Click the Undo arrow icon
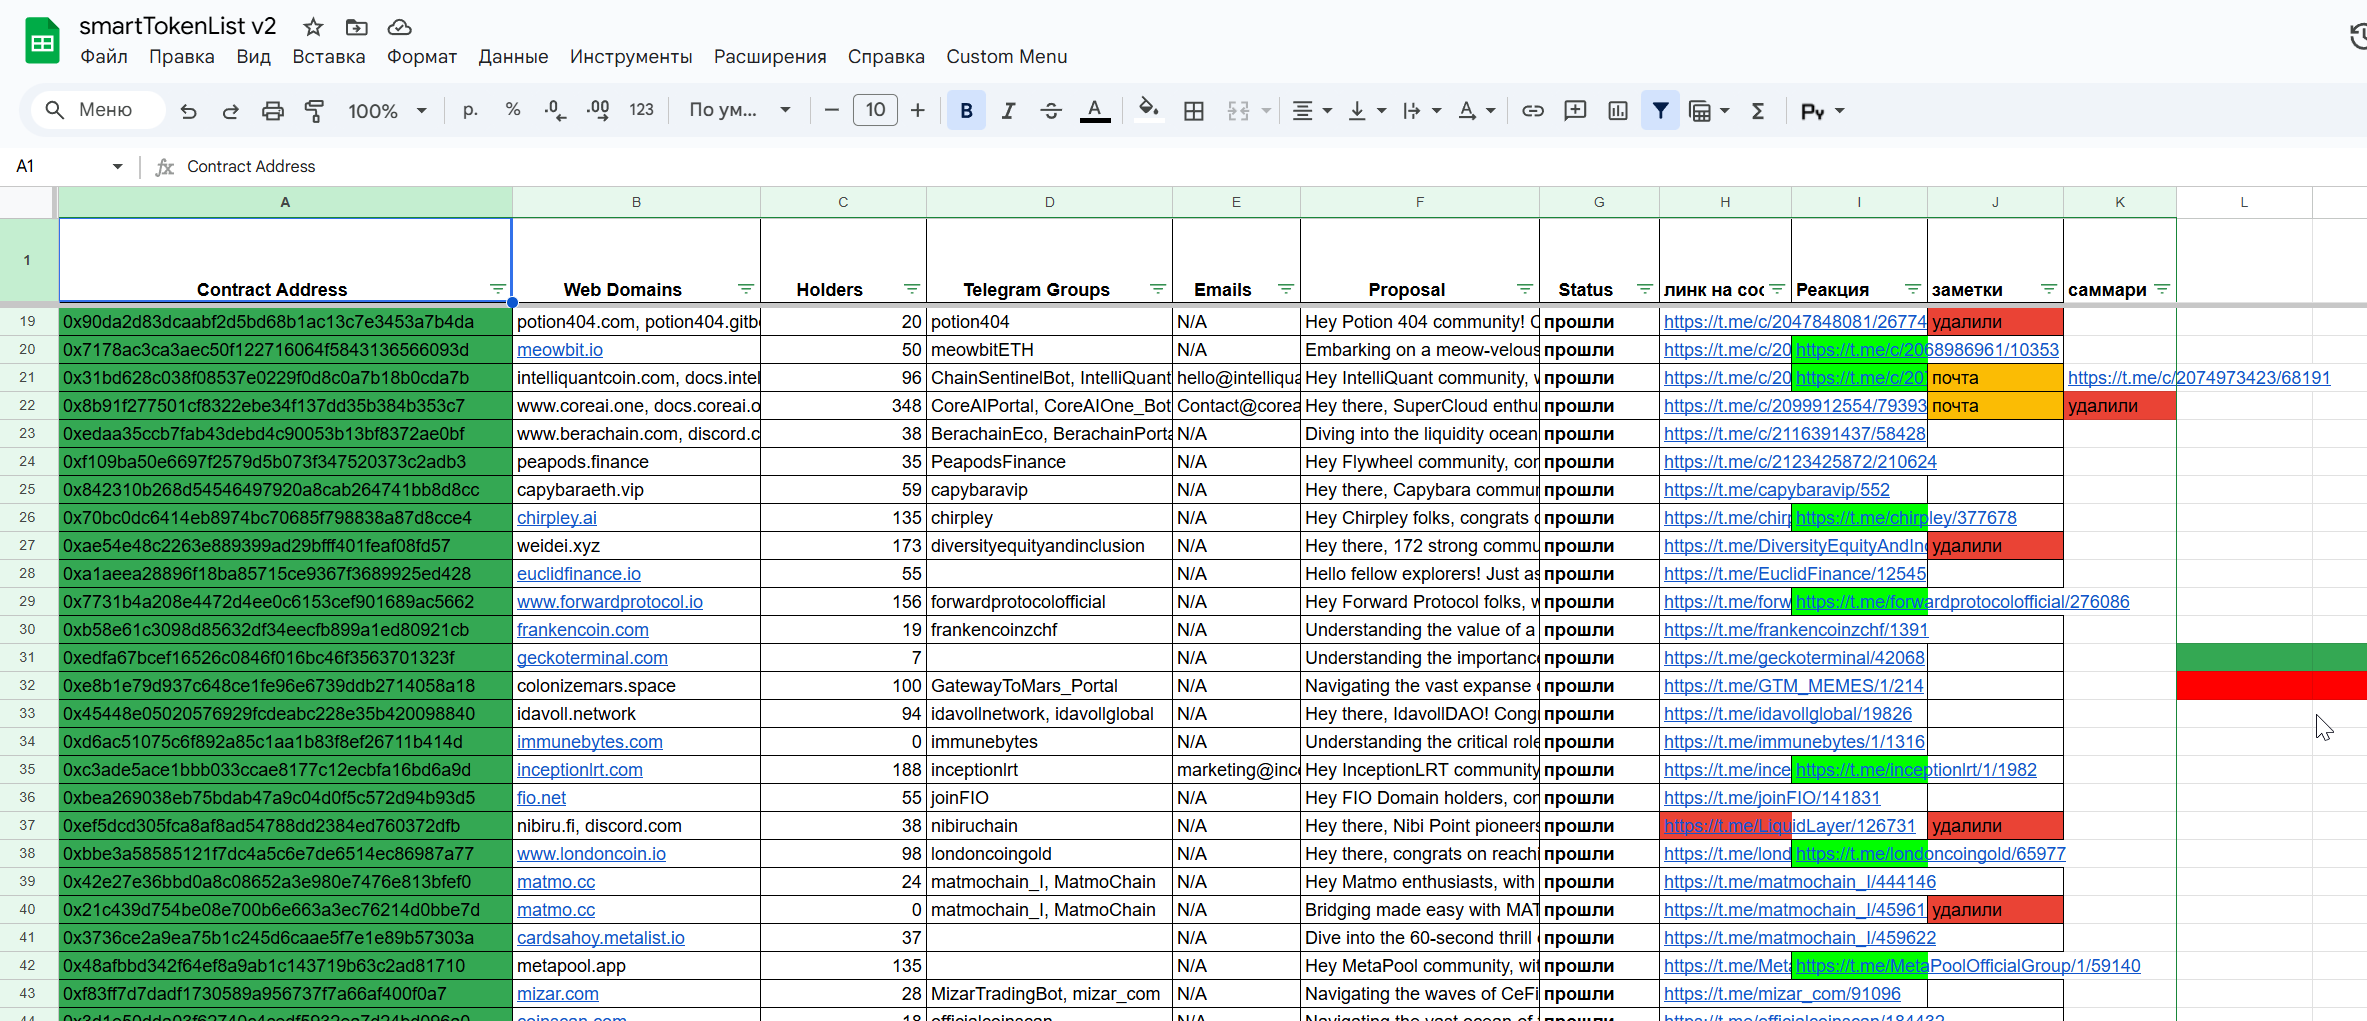 coord(188,111)
